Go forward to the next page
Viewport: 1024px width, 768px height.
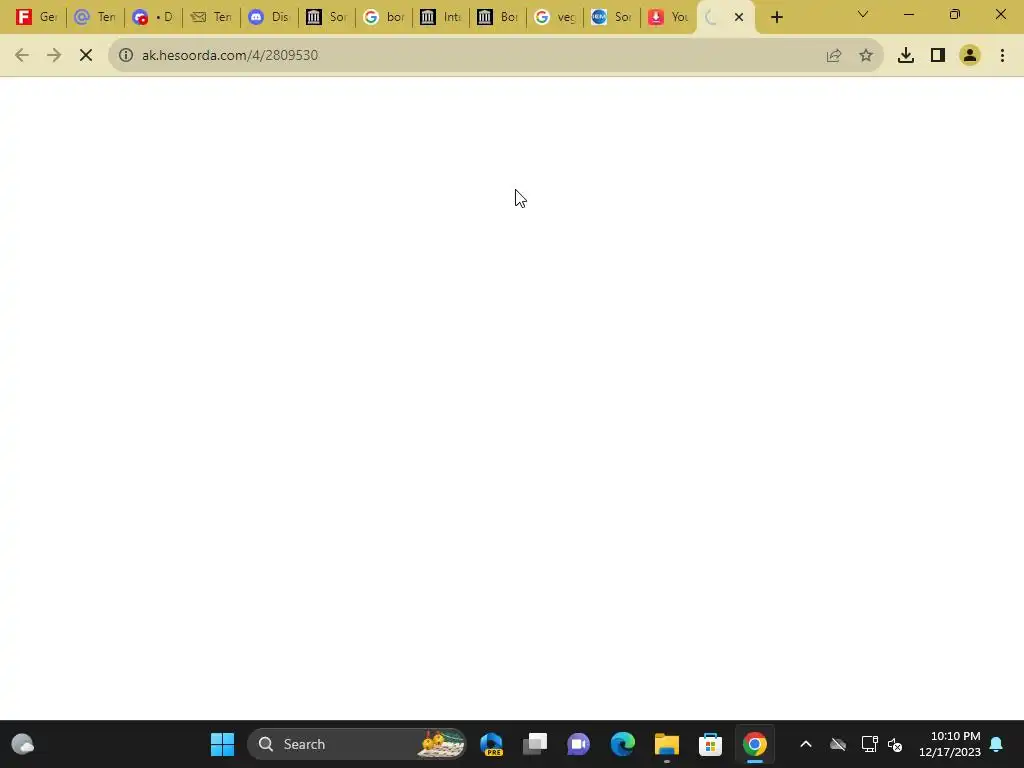(54, 56)
